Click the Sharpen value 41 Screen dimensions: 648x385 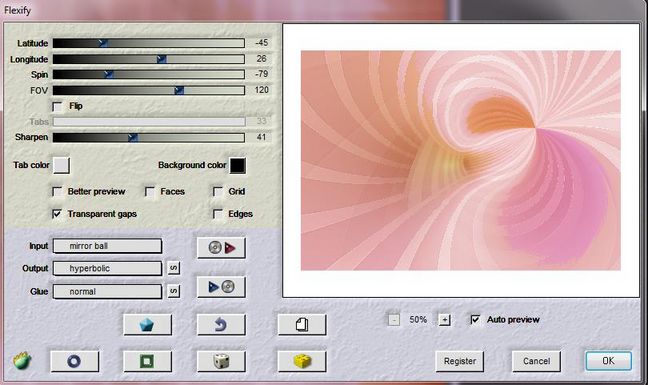click(261, 137)
